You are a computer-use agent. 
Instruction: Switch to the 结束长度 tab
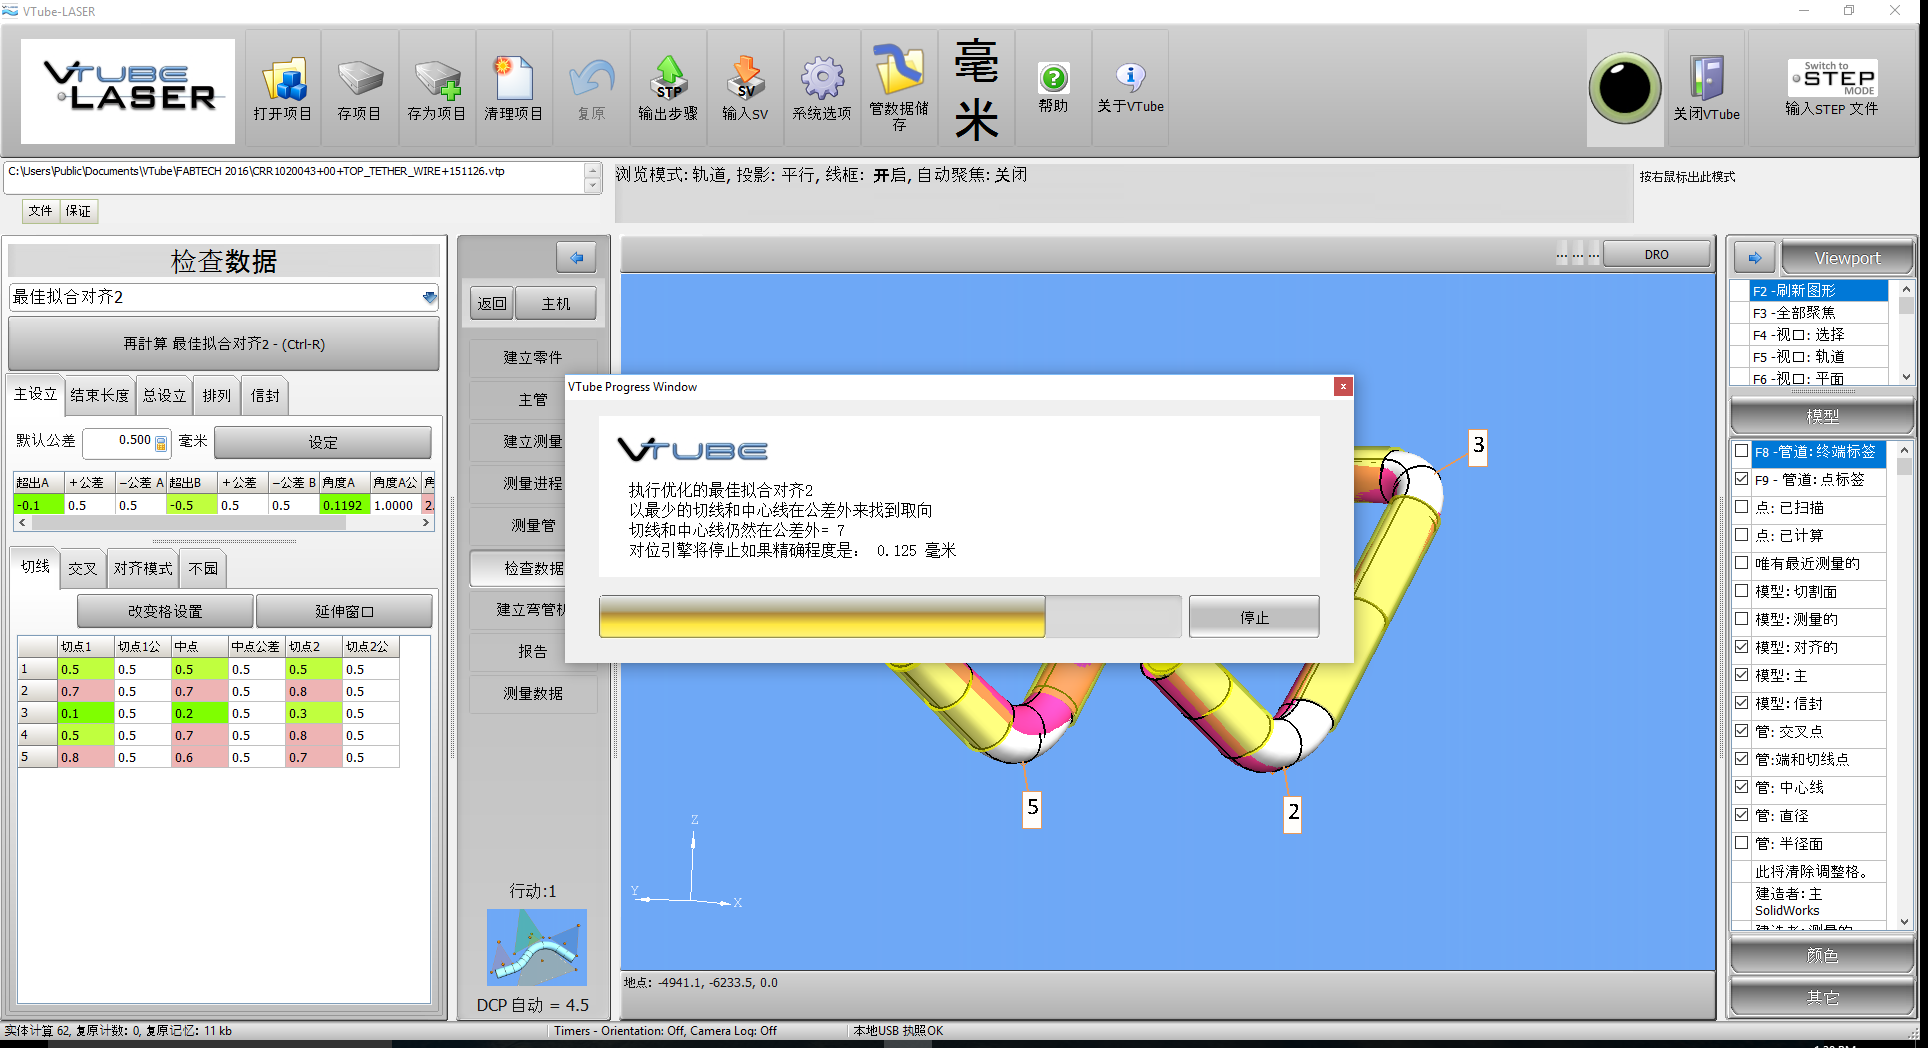coord(99,395)
